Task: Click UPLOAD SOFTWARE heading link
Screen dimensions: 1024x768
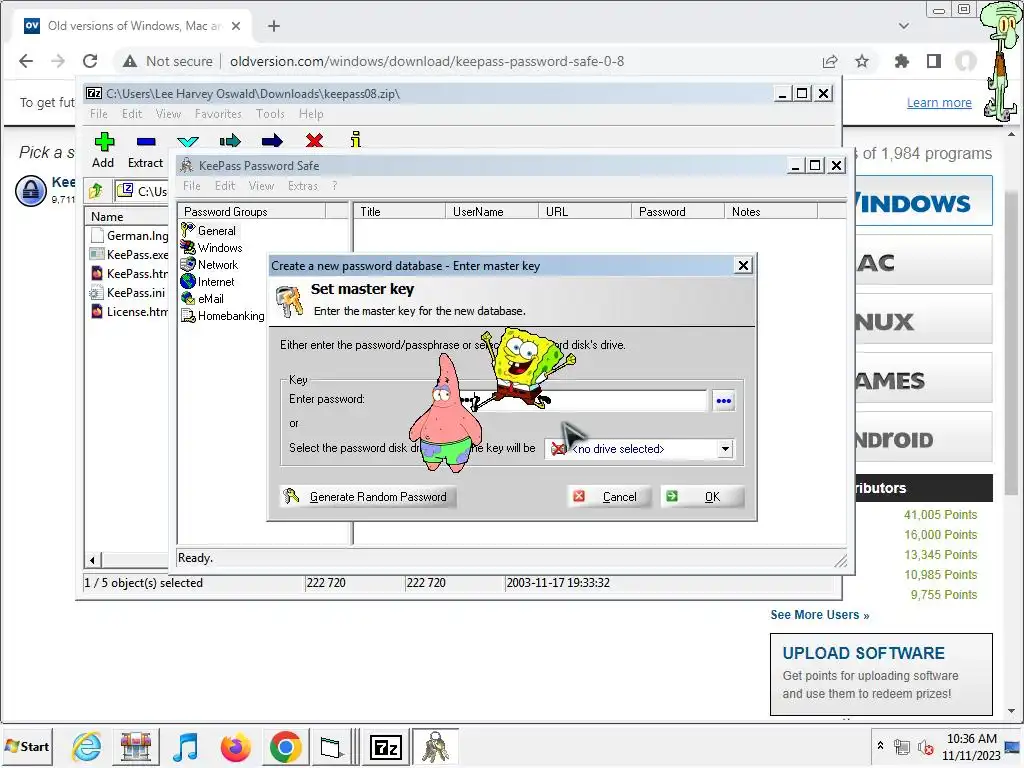Action: pos(863,653)
